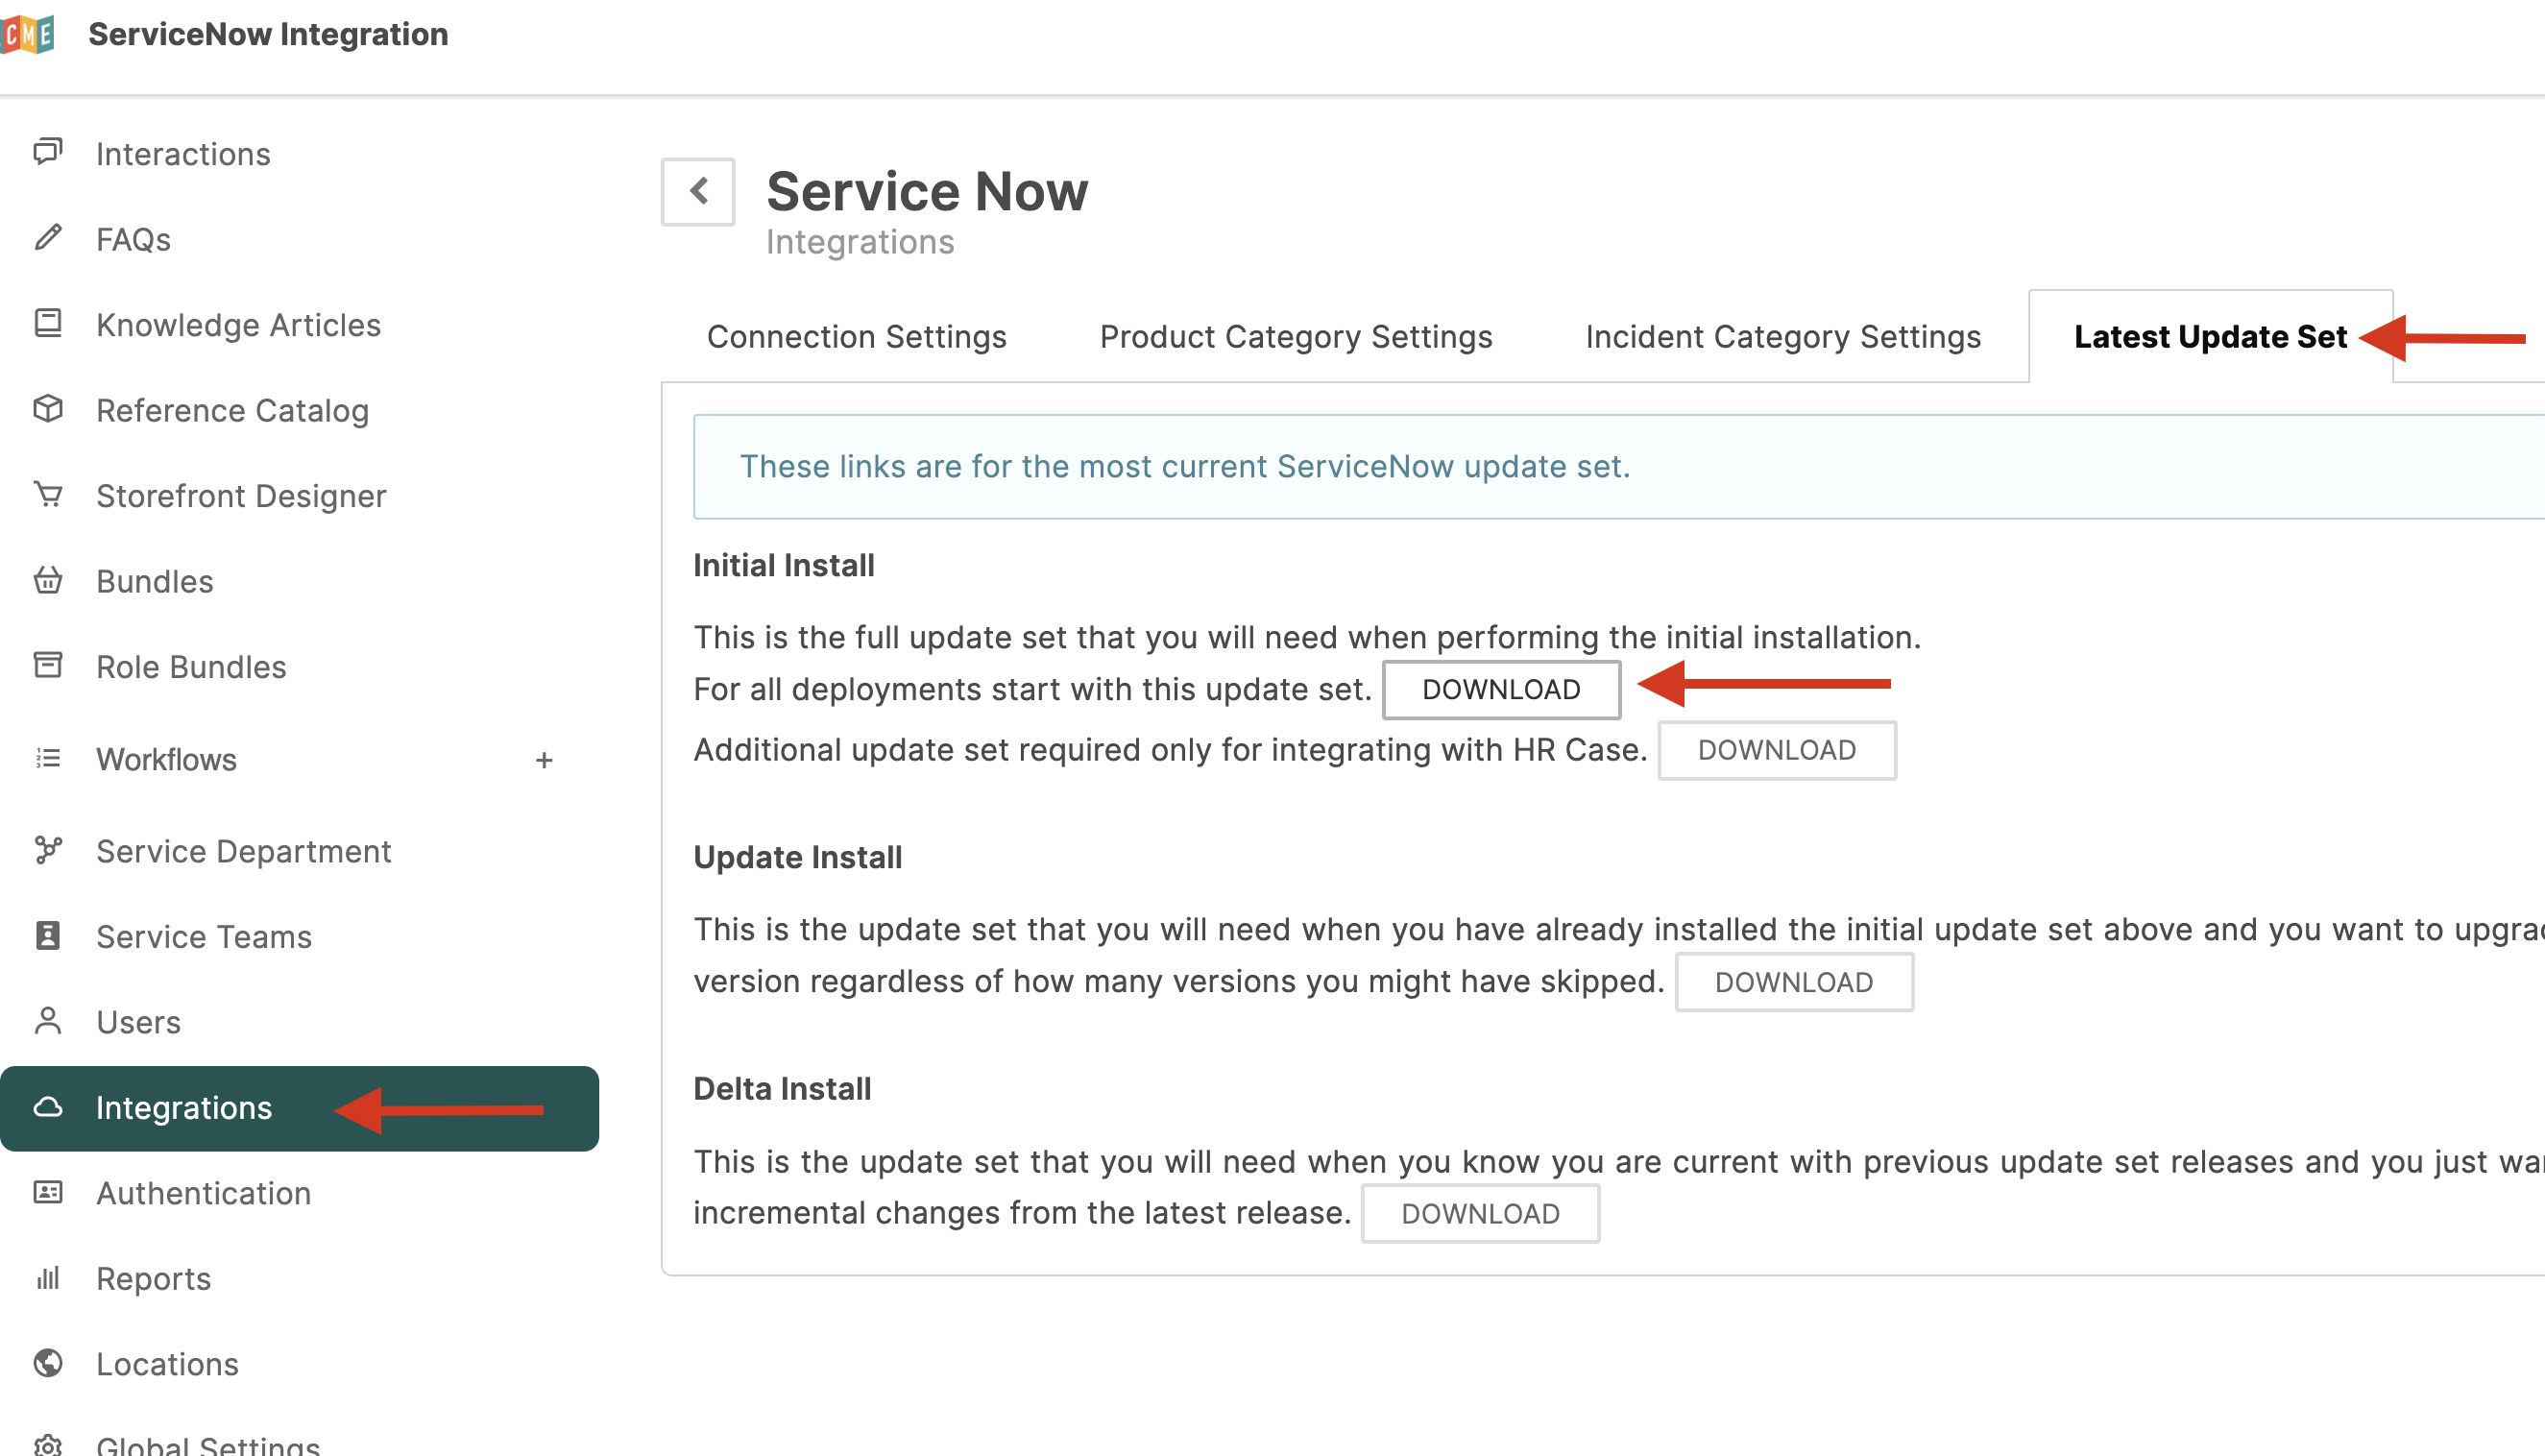Viewport: 2545px width, 1456px height.
Task: Click the back arrow beside Service Now
Action: (x=697, y=191)
